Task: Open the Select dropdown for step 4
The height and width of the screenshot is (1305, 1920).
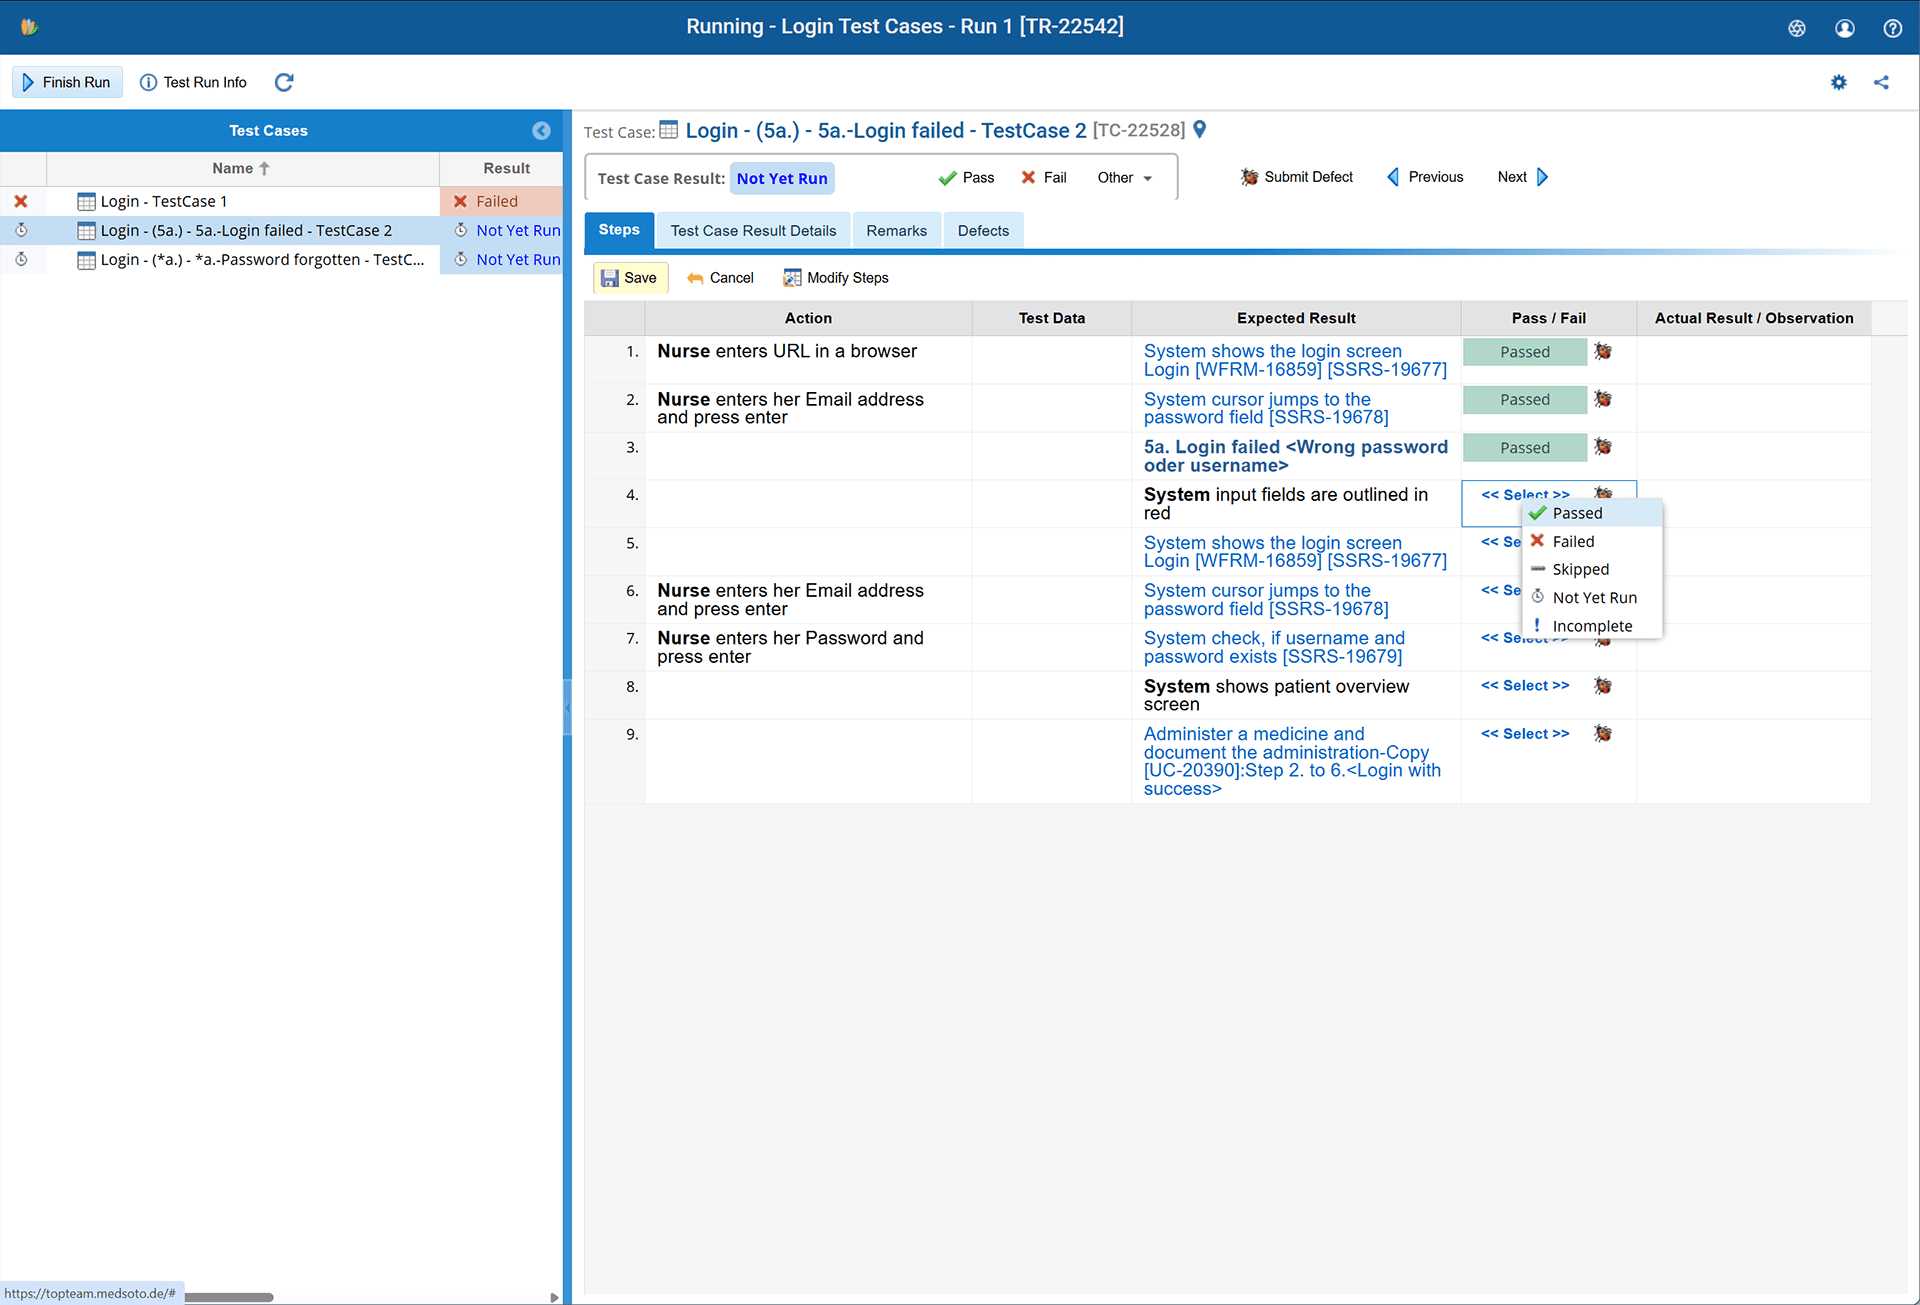Action: [1525, 493]
